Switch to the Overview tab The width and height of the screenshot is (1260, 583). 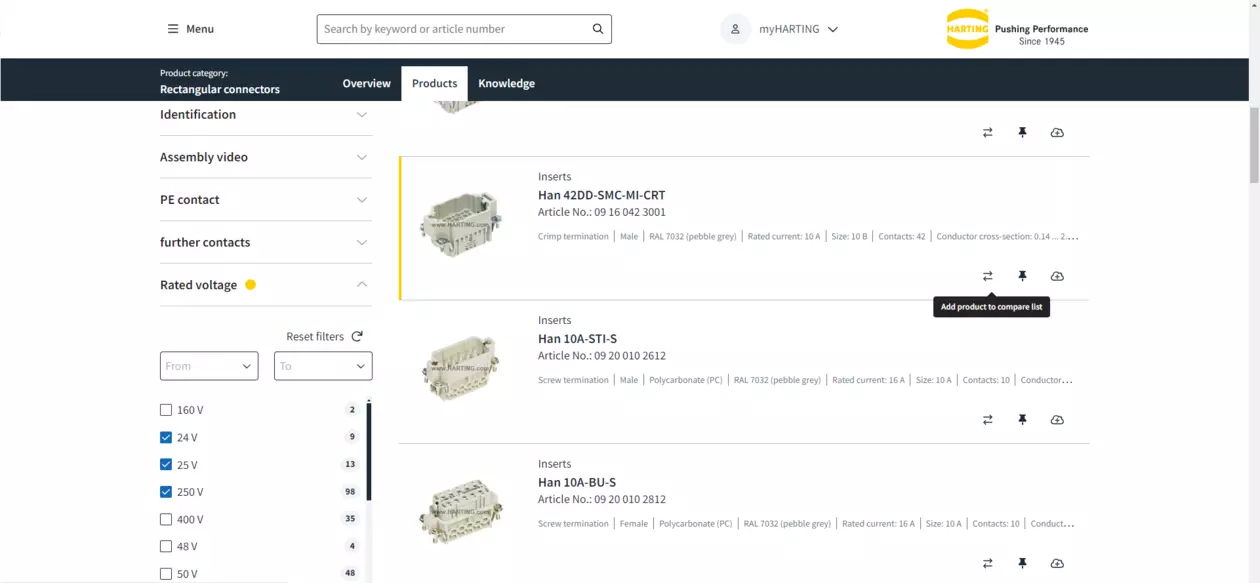[366, 83]
